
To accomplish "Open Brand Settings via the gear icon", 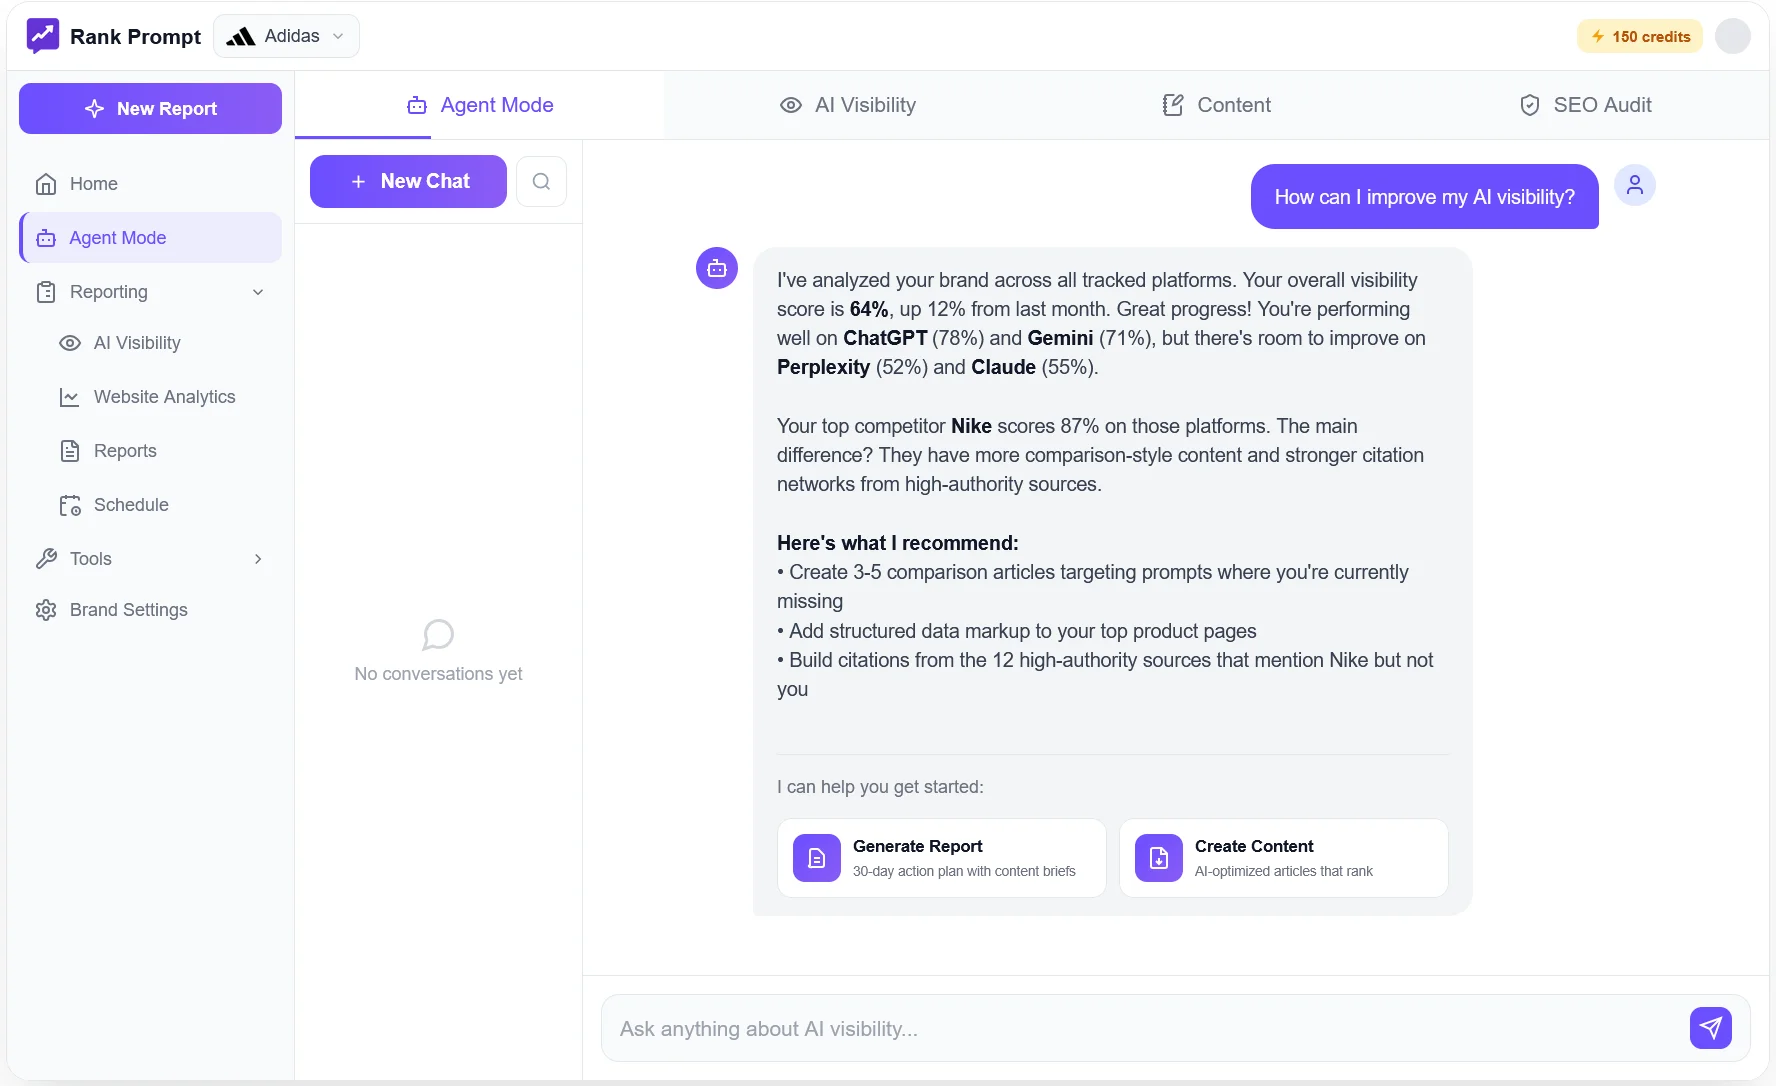I will point(47,609).
